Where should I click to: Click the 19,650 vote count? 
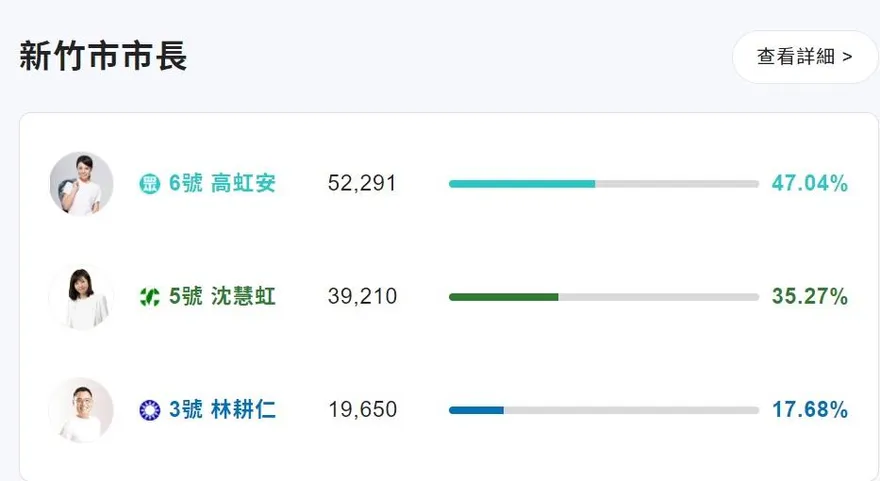pos(362,410)
